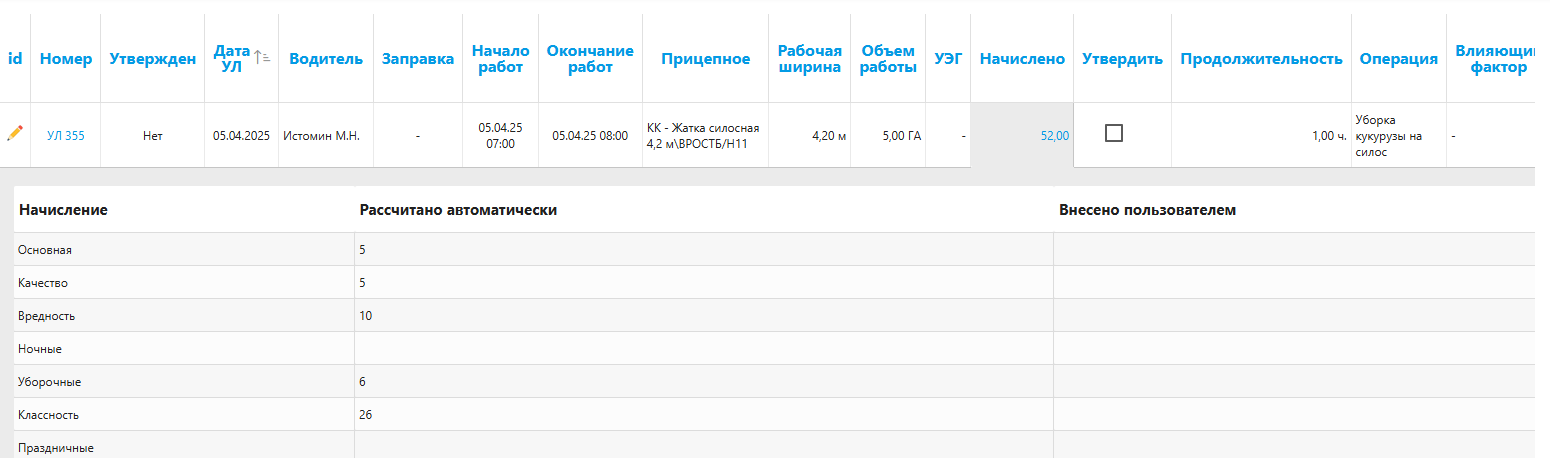Sort by Окончание работ column
The height and width of the screenshot is (458, 1550).
pos(590,59)
